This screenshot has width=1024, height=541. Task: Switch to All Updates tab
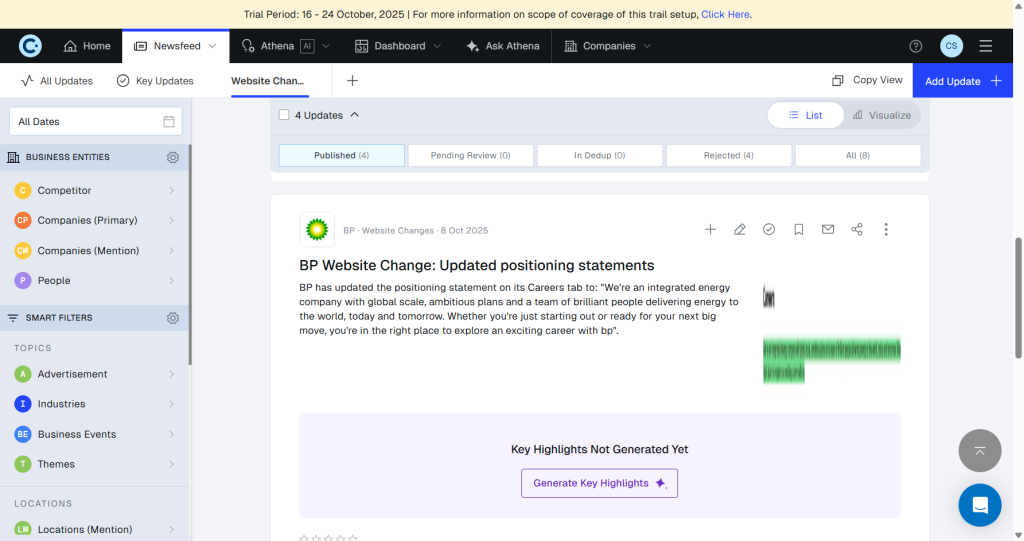pos(57,81)
